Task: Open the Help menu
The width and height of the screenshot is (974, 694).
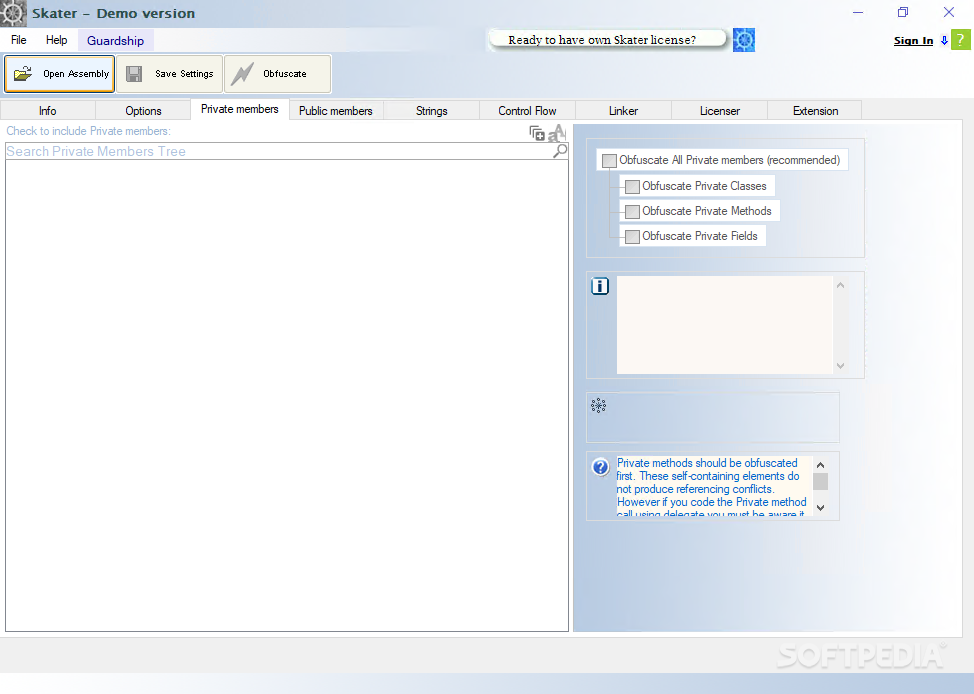Action: (x=57, y=40)
